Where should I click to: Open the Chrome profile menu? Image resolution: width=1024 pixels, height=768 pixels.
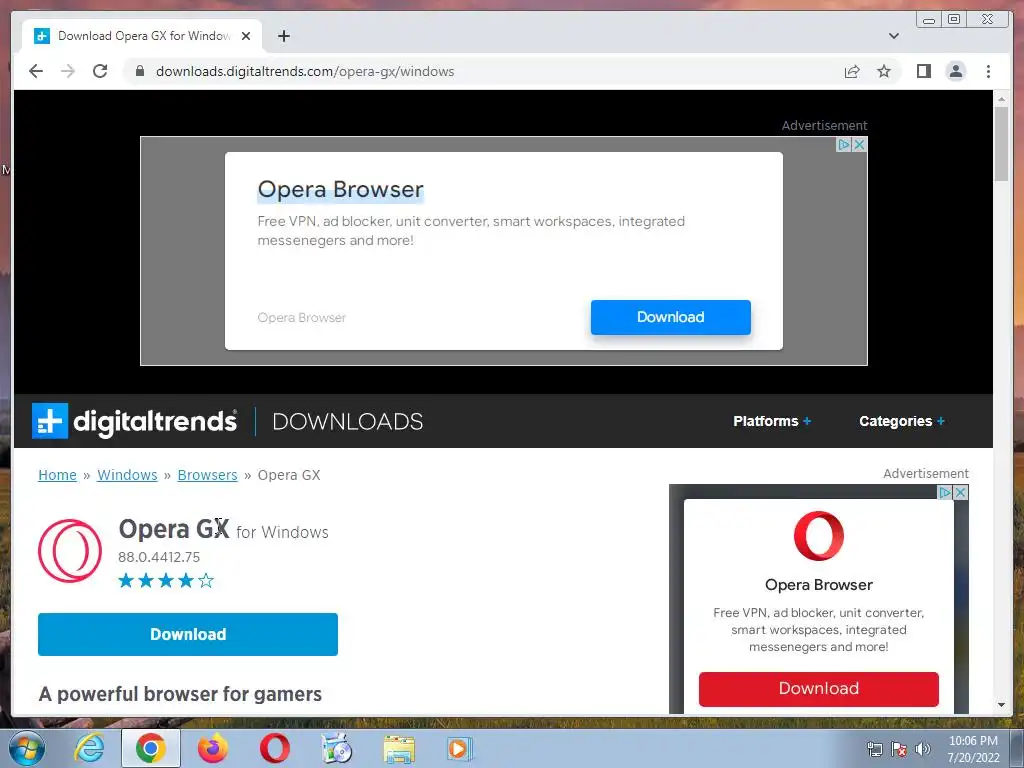point(955,71)
